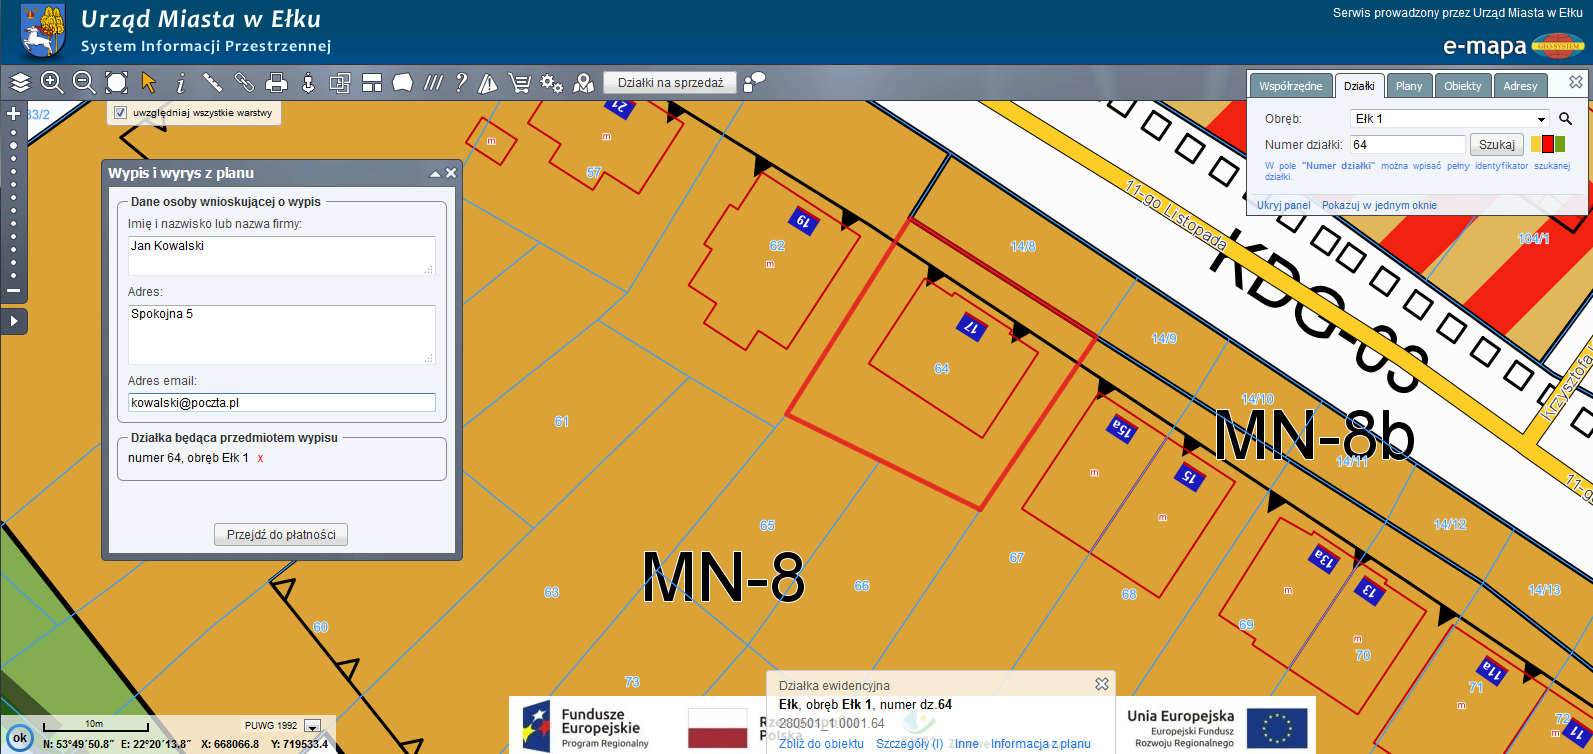Image resolution: width=1593 pixels, height=754 pixels.
Task: Collapse the 'Wypis i wyrys z planu' window
Action: [x=435, y=174]
